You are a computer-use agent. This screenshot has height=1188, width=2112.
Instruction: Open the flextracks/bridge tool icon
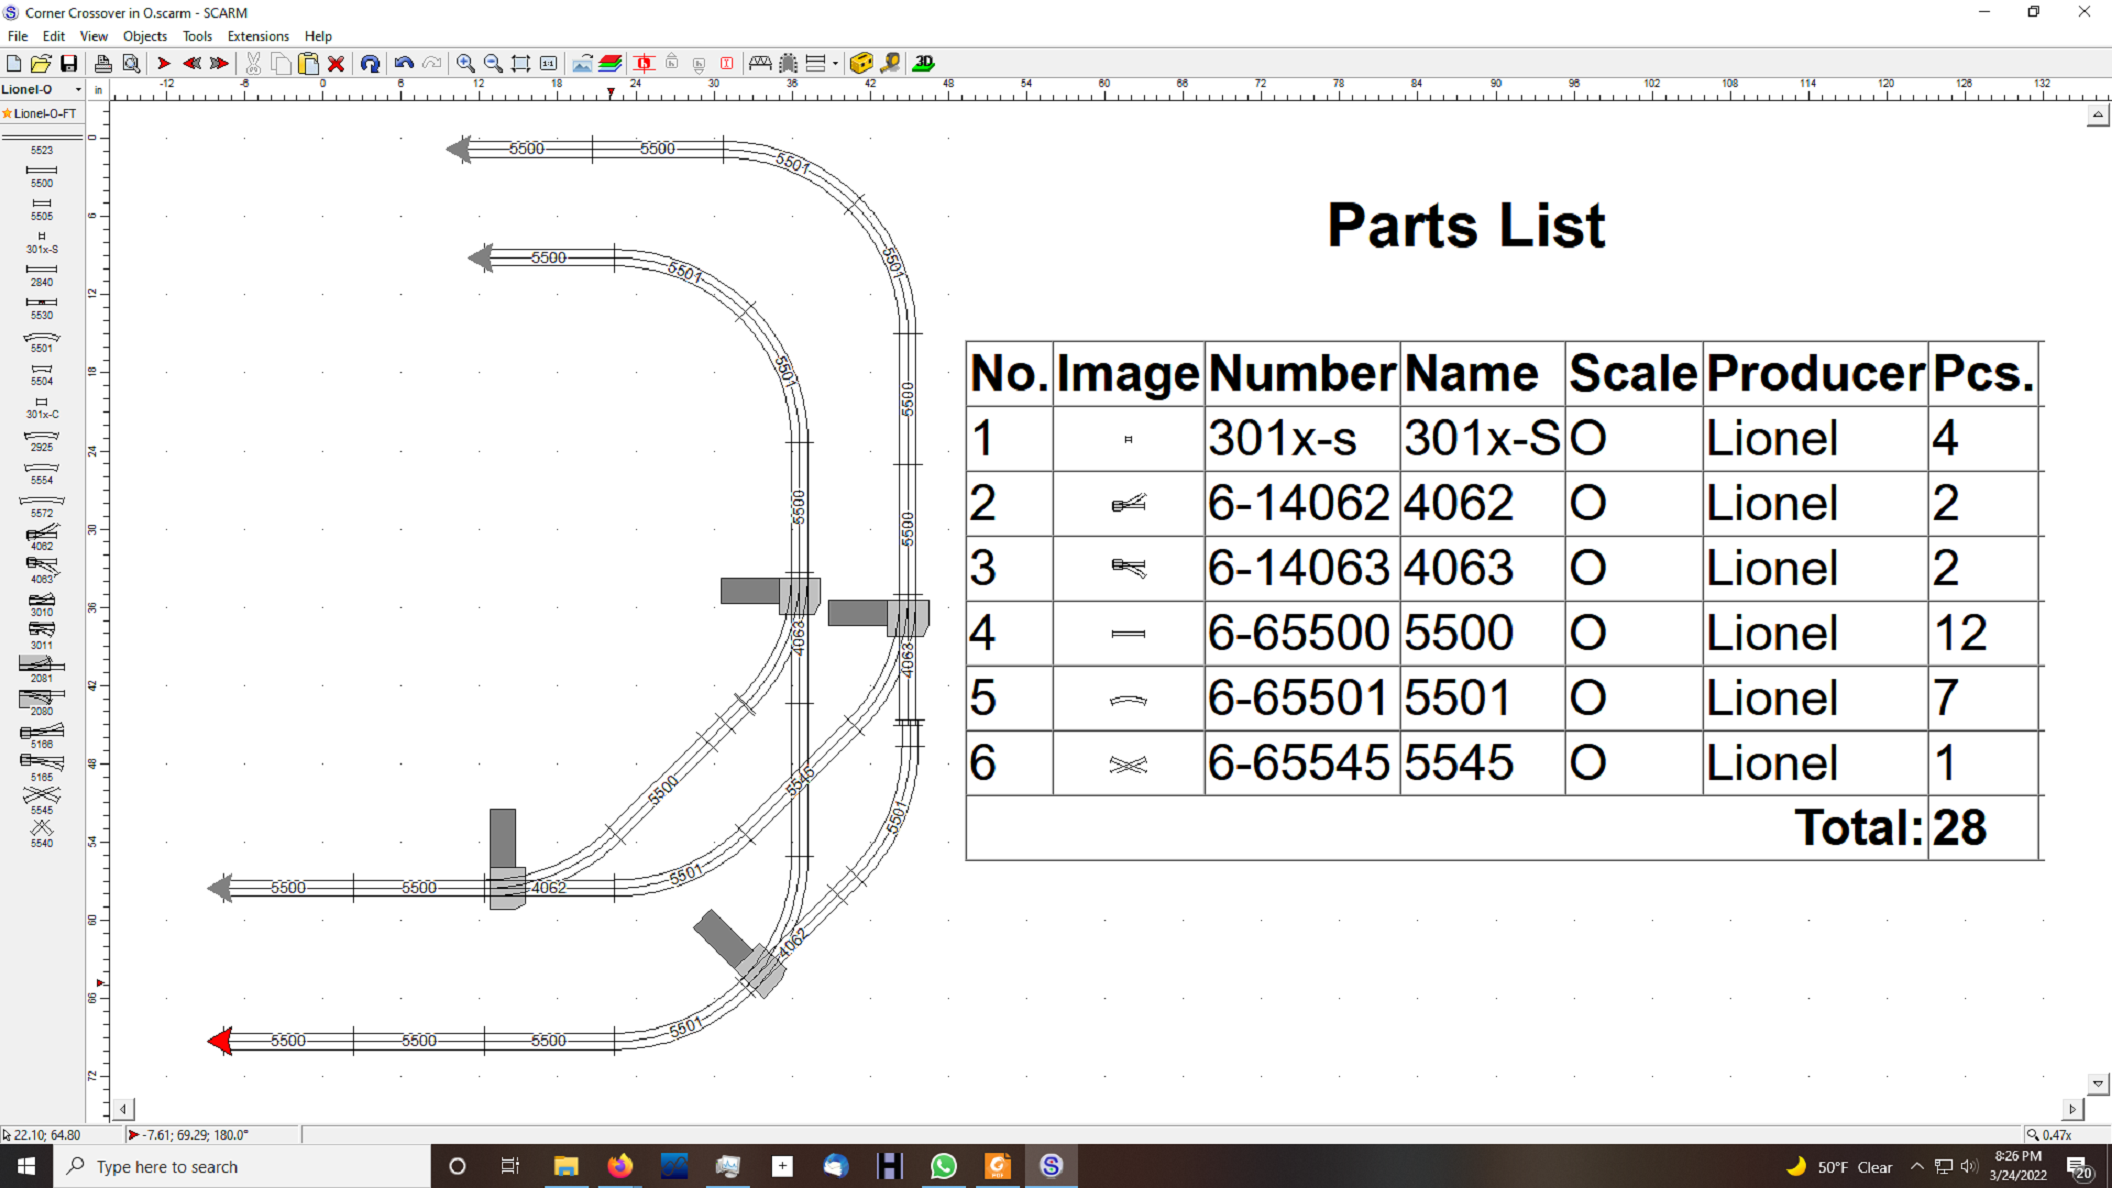[760, 63]
